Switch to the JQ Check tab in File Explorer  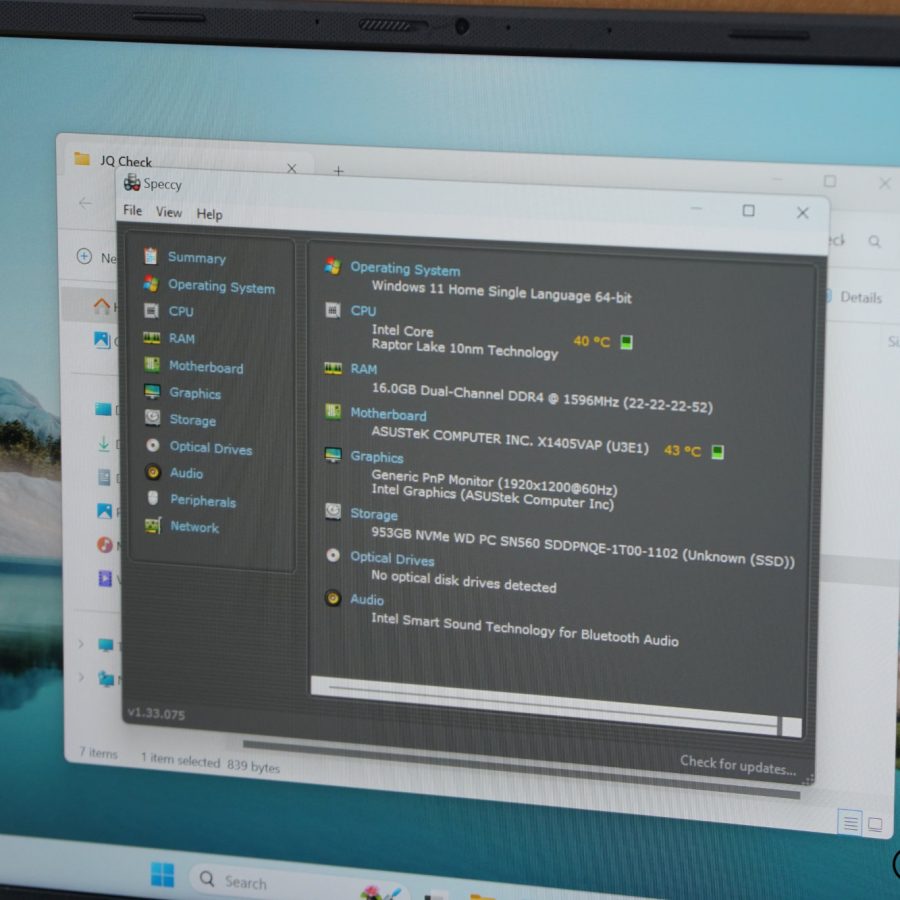tap(126, 161)
